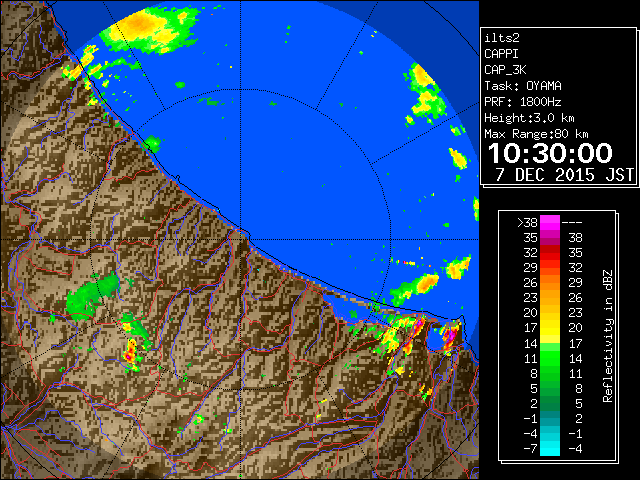
Task: Click the green echo patch over inland mountains
Action: tap(92, 297)
